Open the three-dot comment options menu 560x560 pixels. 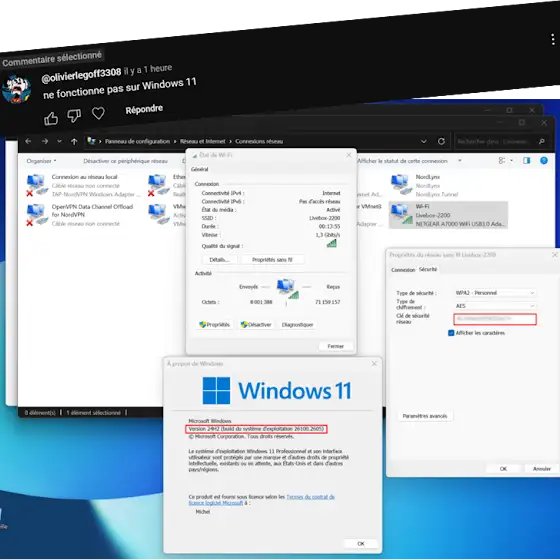(552, 39)
